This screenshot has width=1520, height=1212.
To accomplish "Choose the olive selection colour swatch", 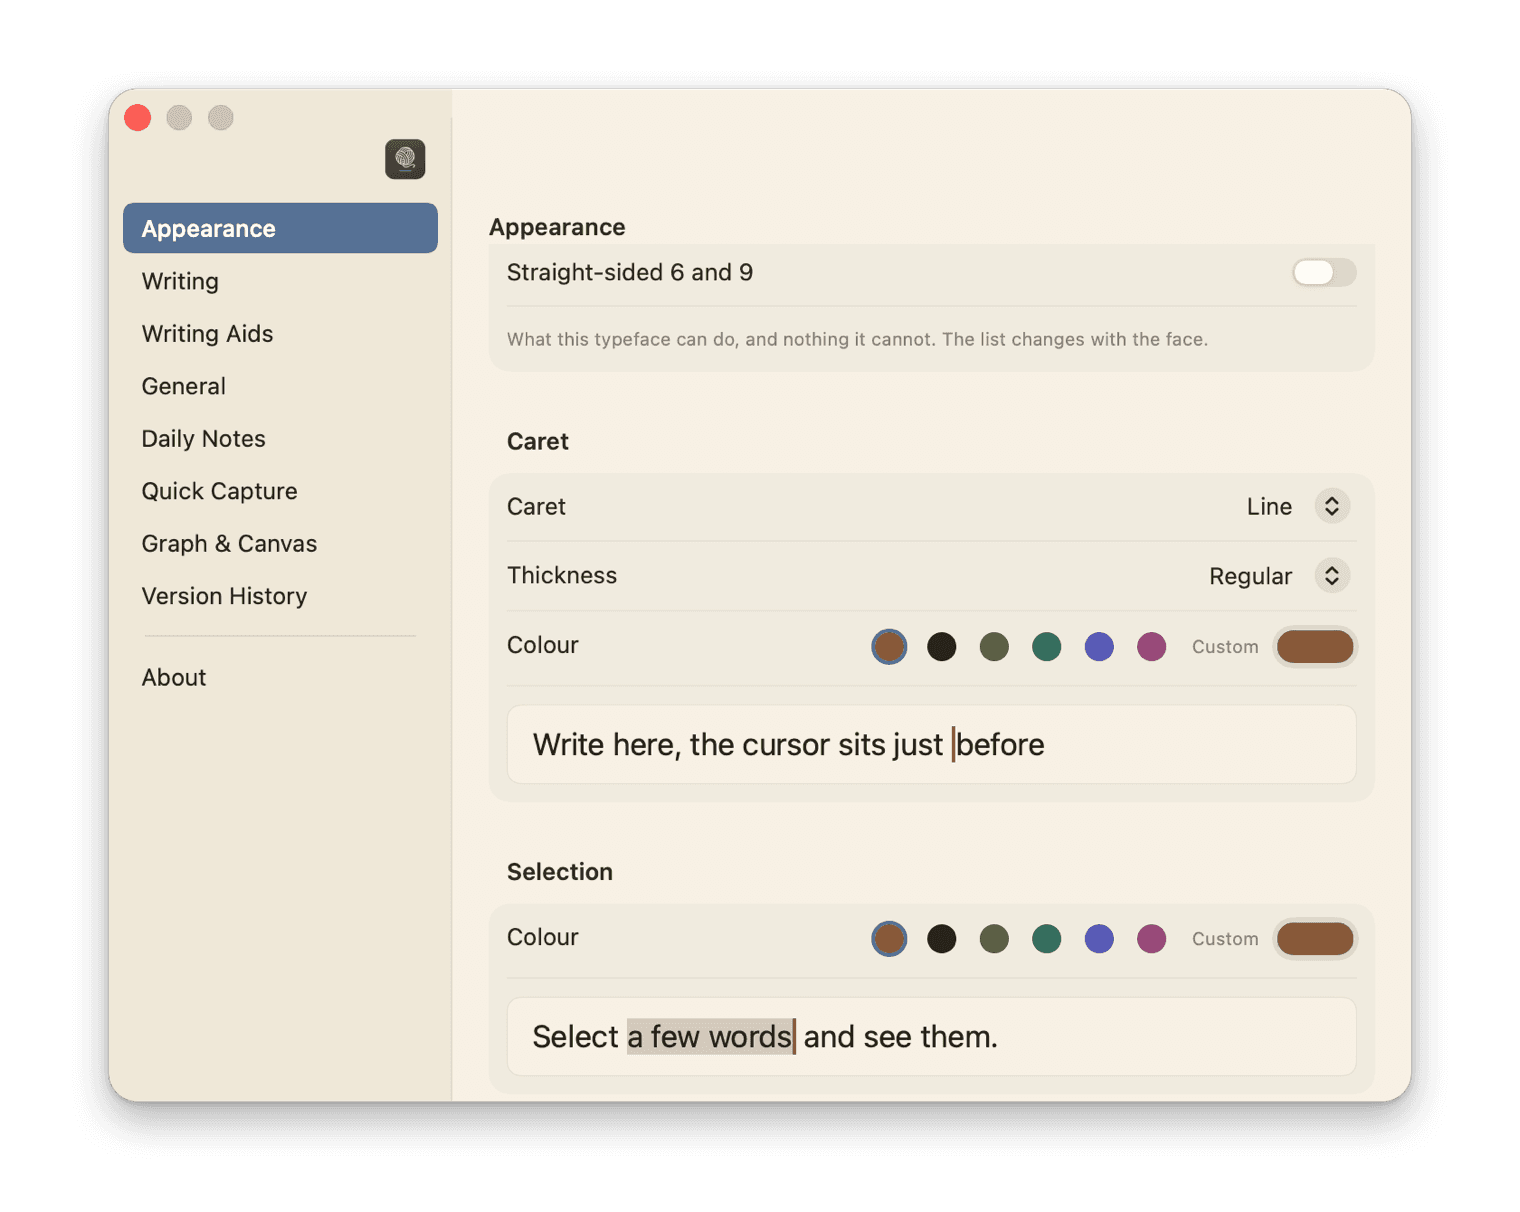I will pyautogui.click(x=994, y=939).
